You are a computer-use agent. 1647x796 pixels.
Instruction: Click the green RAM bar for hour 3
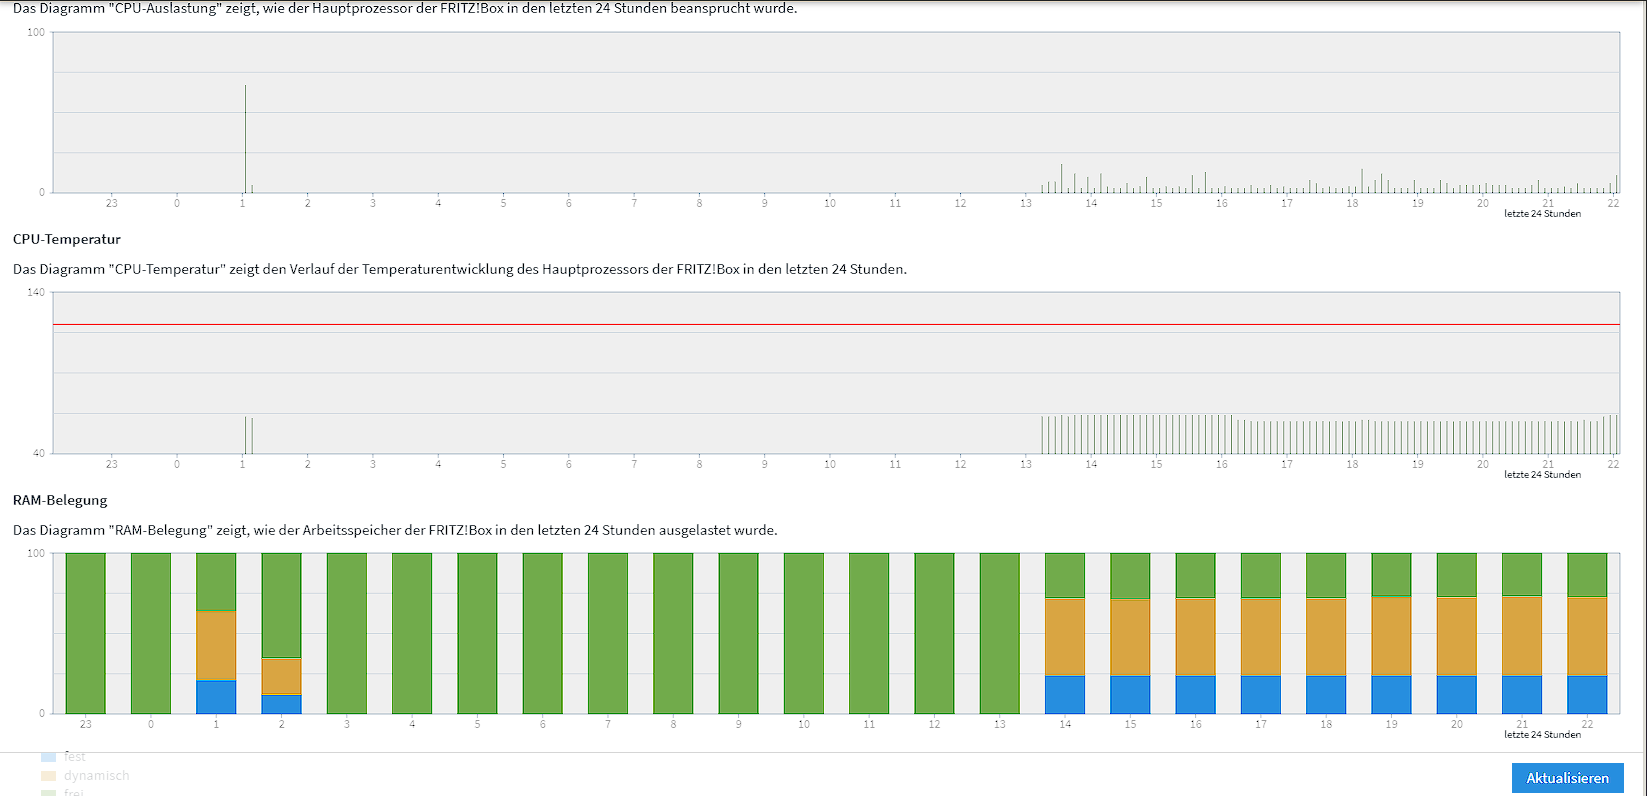(x=347, y=633)
